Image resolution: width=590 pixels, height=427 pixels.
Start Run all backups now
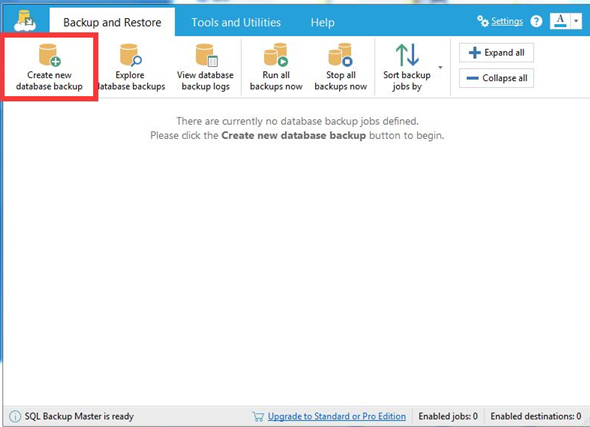coord(276,67)
